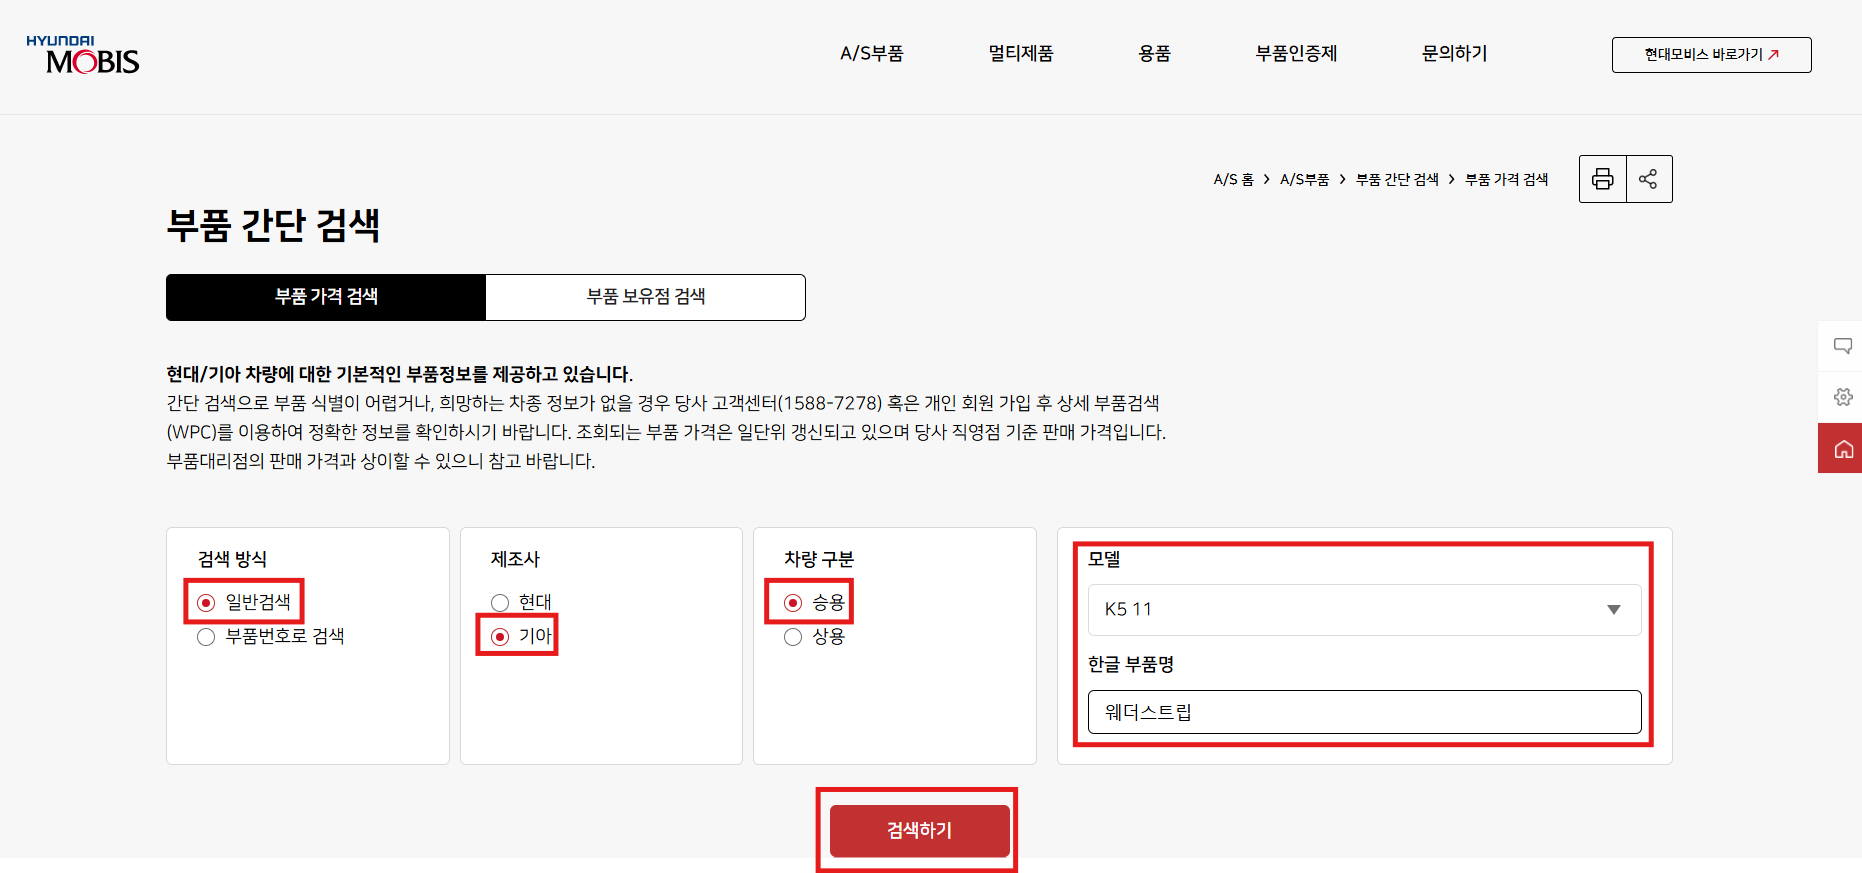
Task: Choose 현대 as manufacturer
Action: [x=500, y=602]
